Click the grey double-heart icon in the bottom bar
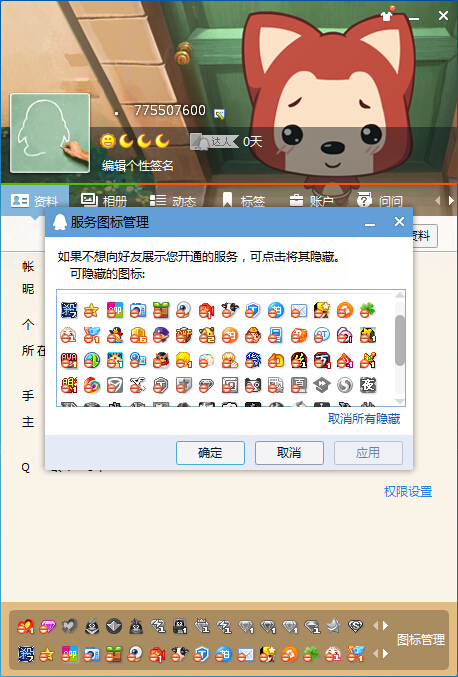The height and width of the screenshot is (677, 458). [69, 626]
